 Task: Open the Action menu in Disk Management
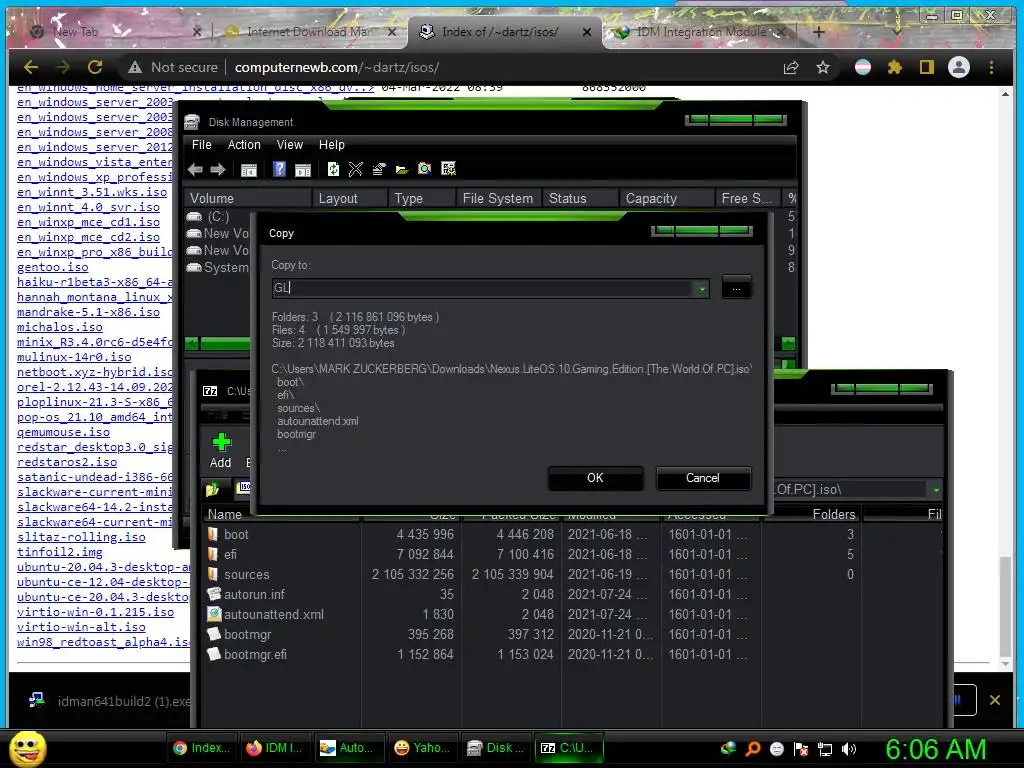(244, 145)
